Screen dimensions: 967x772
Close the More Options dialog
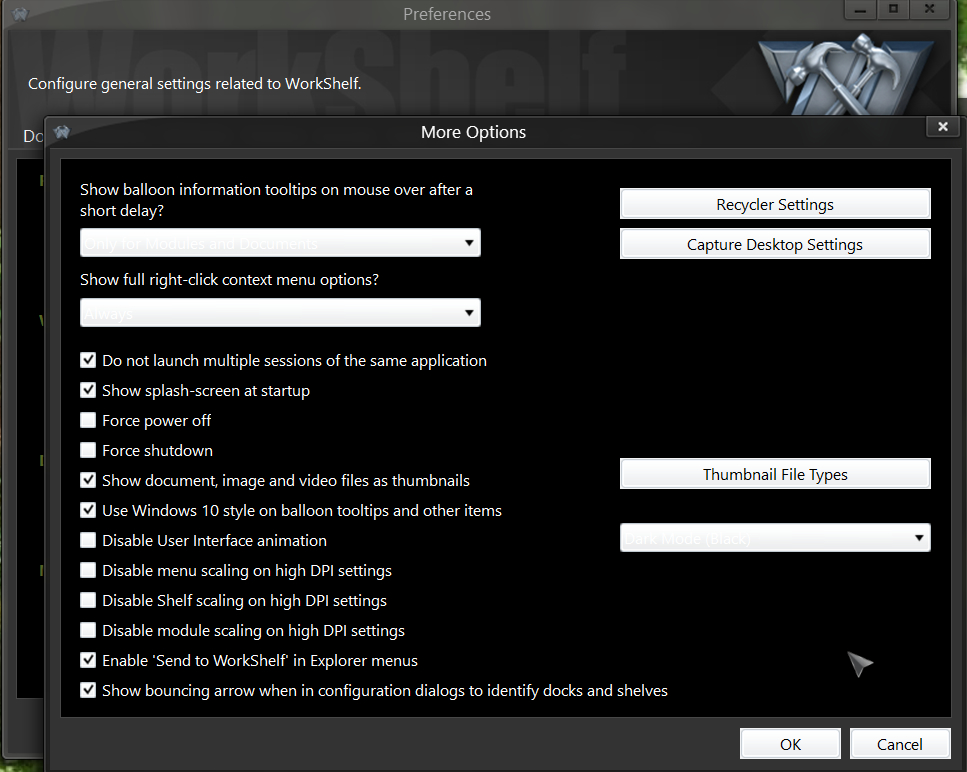pos(941,127)
